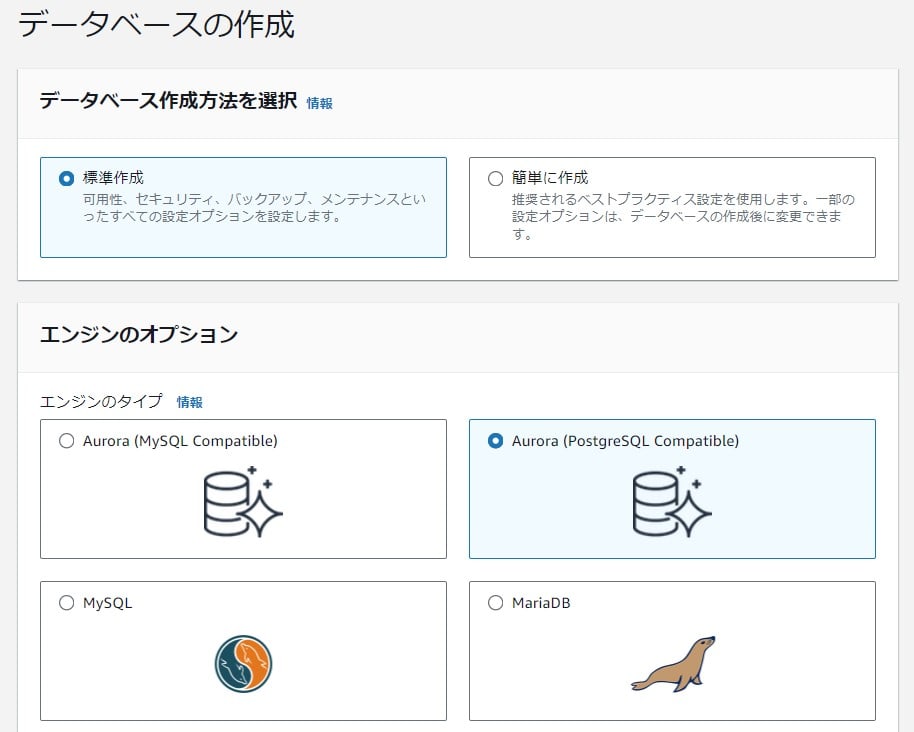Click the MySQL dolphin logo icon

(244, 664)
